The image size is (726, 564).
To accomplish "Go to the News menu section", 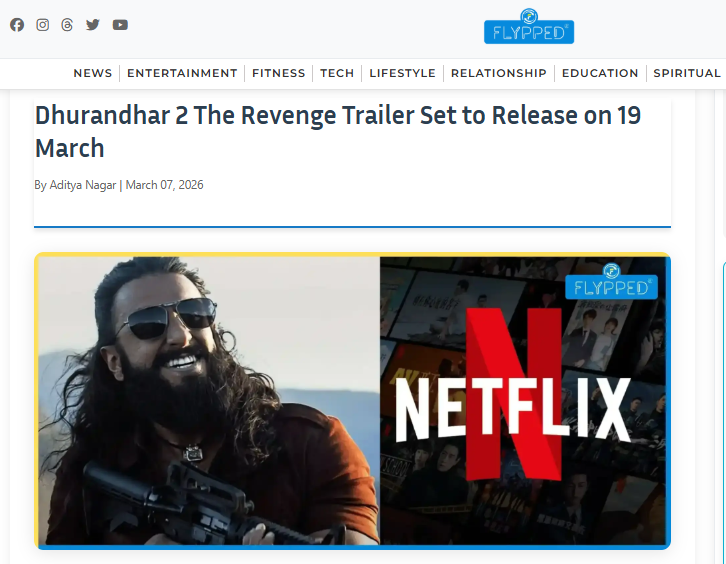I will (x=93, y=73).
